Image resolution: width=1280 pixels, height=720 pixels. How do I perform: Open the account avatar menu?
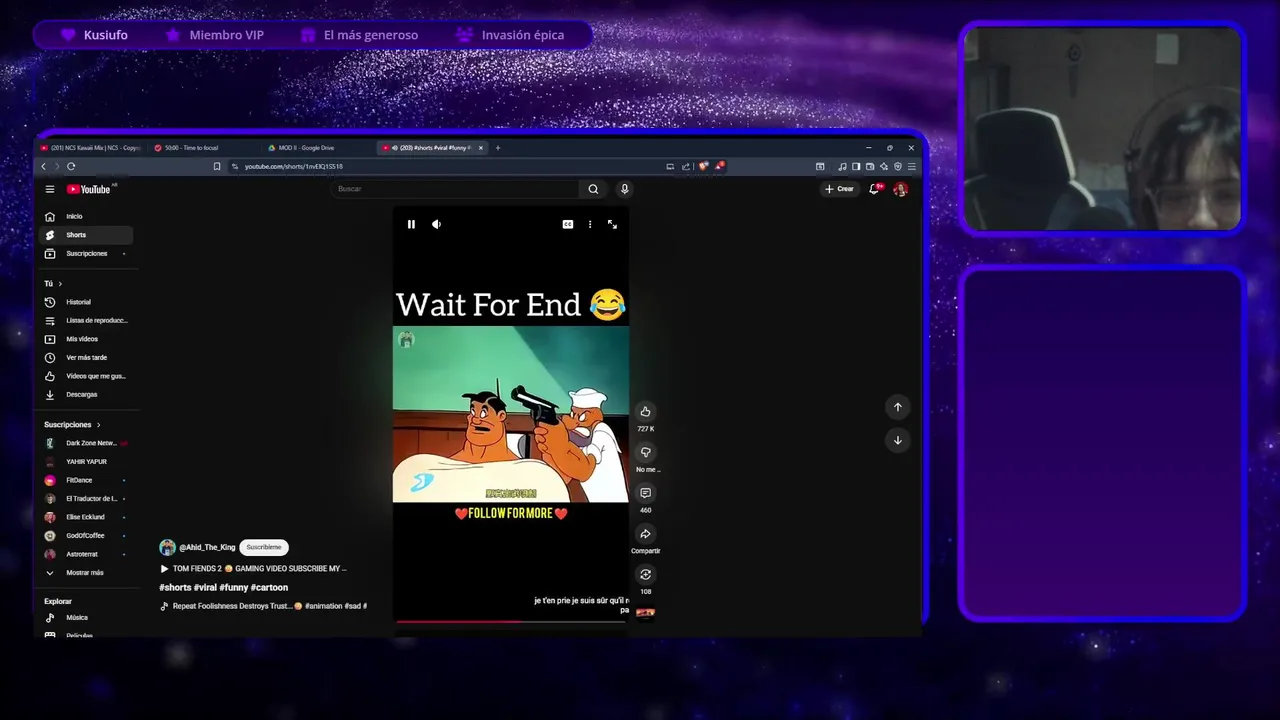900,189
